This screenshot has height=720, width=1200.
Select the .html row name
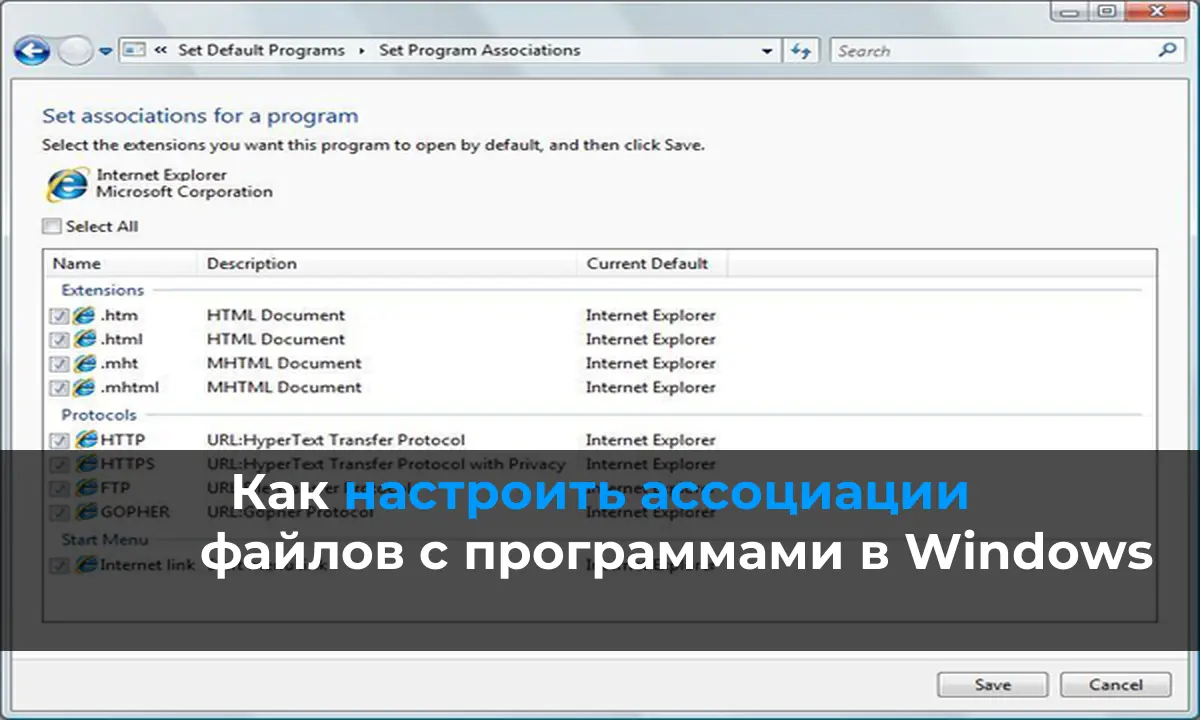121,339
